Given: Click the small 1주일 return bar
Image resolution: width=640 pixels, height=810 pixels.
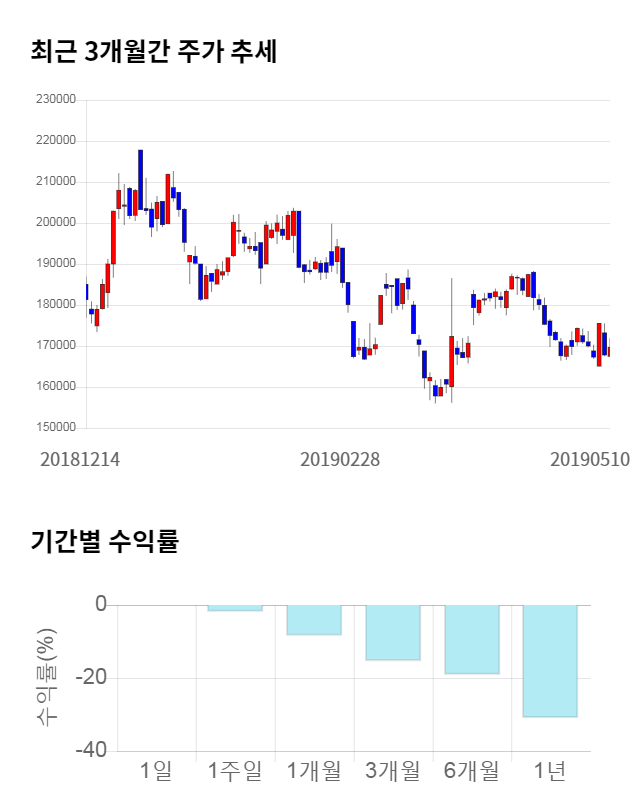Looking at the screenshot, I should tap(235, 608).
